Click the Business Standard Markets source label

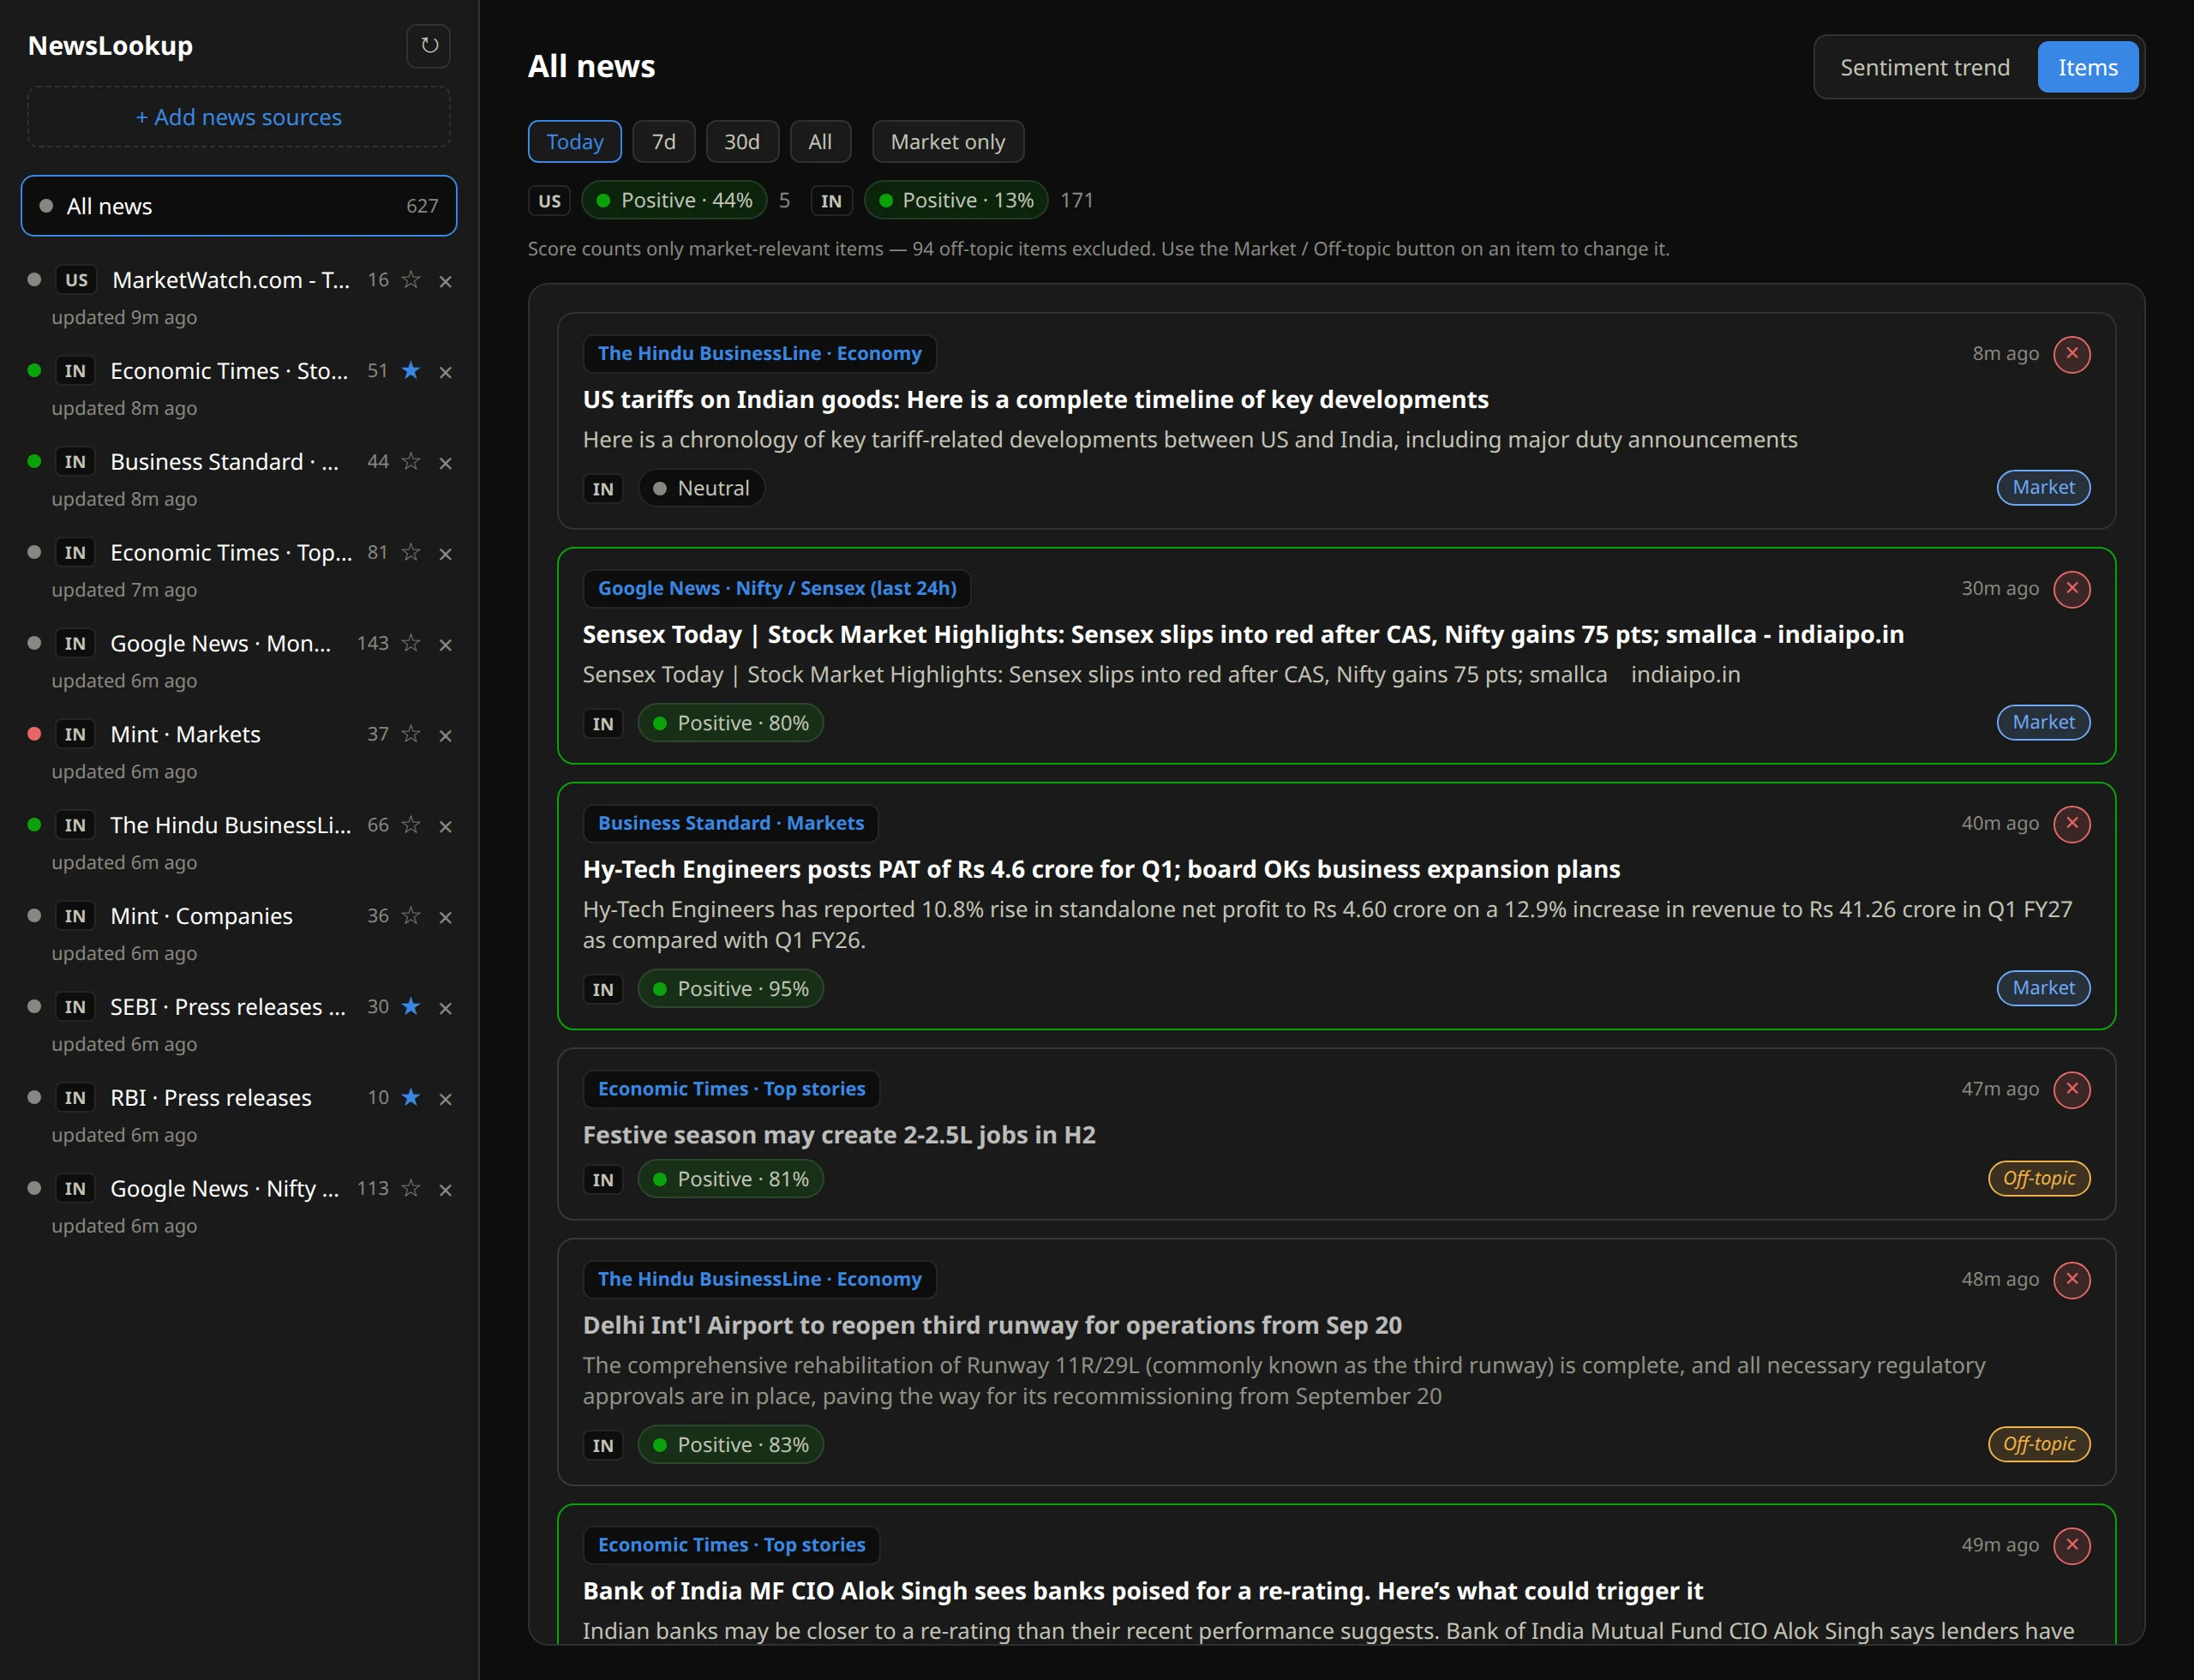point(731,824)
